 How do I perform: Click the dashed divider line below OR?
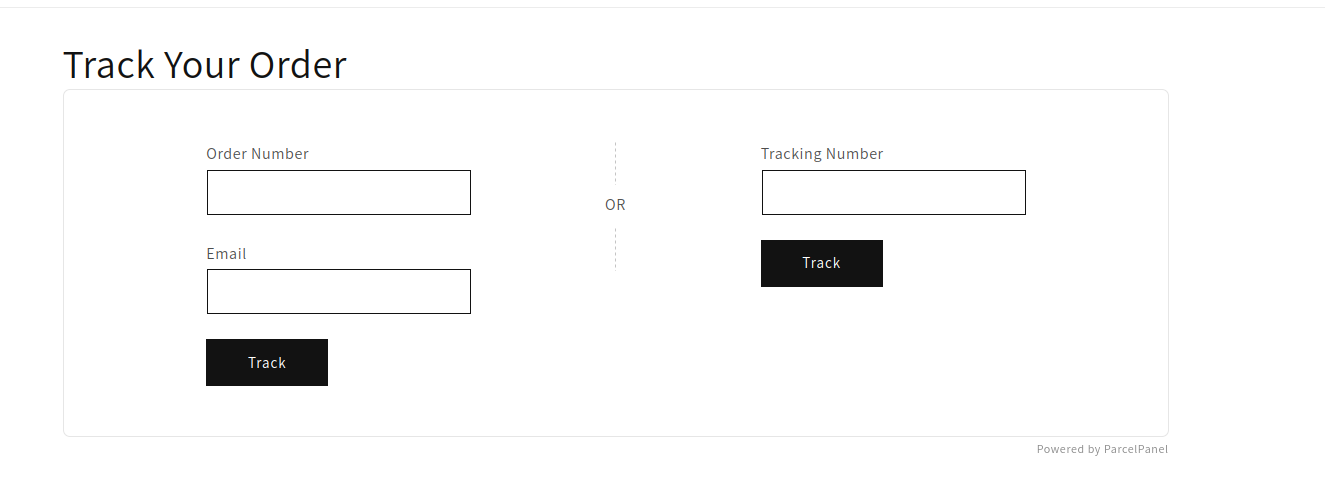click(x=615, y=248)
